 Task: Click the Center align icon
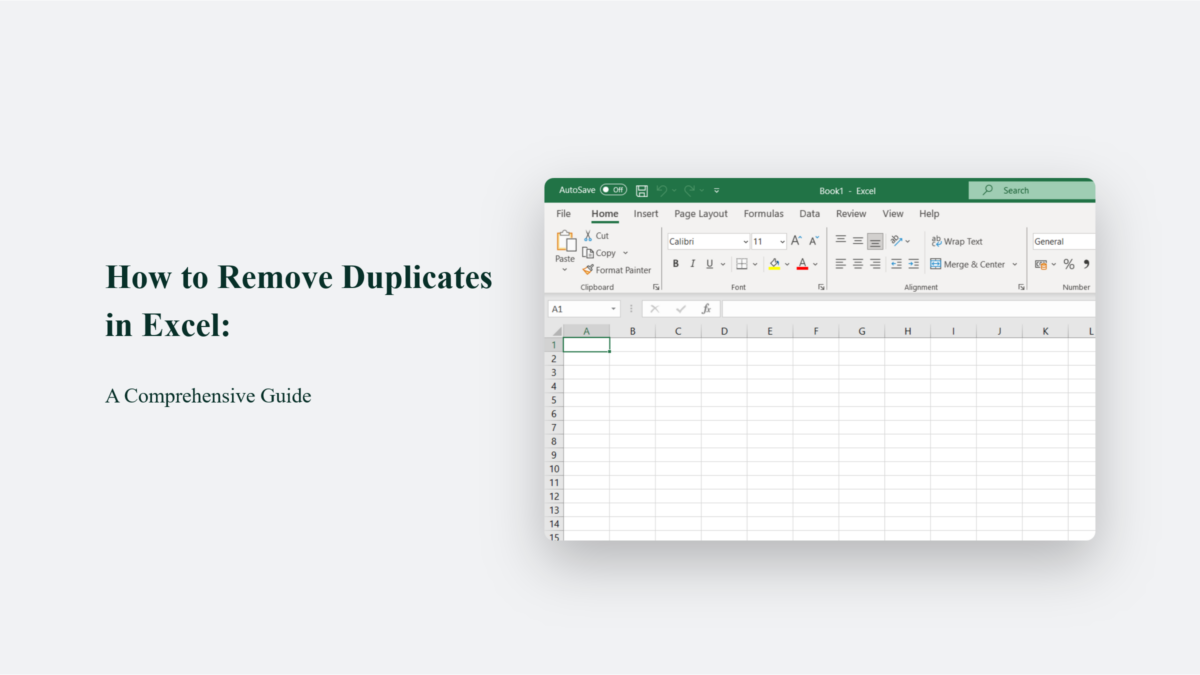coord(857,264)
